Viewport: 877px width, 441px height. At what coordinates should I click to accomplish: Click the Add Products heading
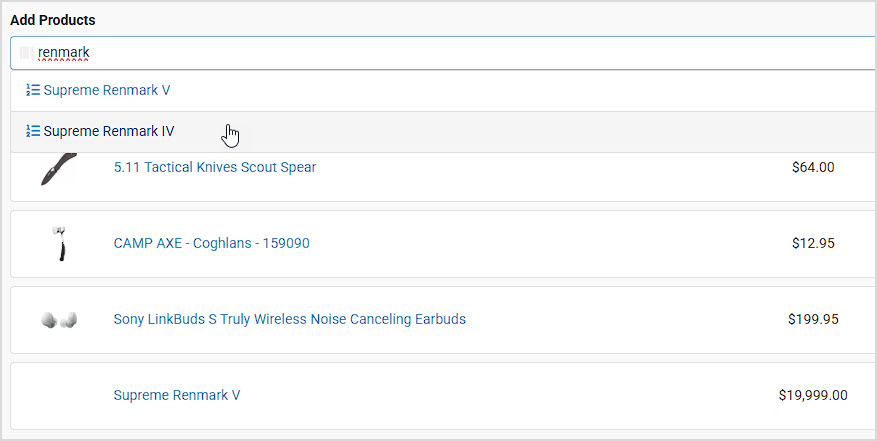(53, 20)
